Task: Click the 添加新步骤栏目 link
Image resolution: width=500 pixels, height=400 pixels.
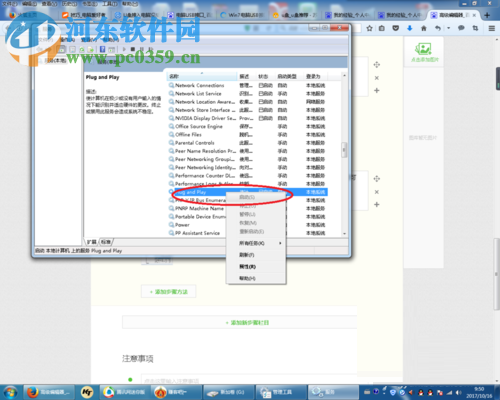Action: [247, 323]
